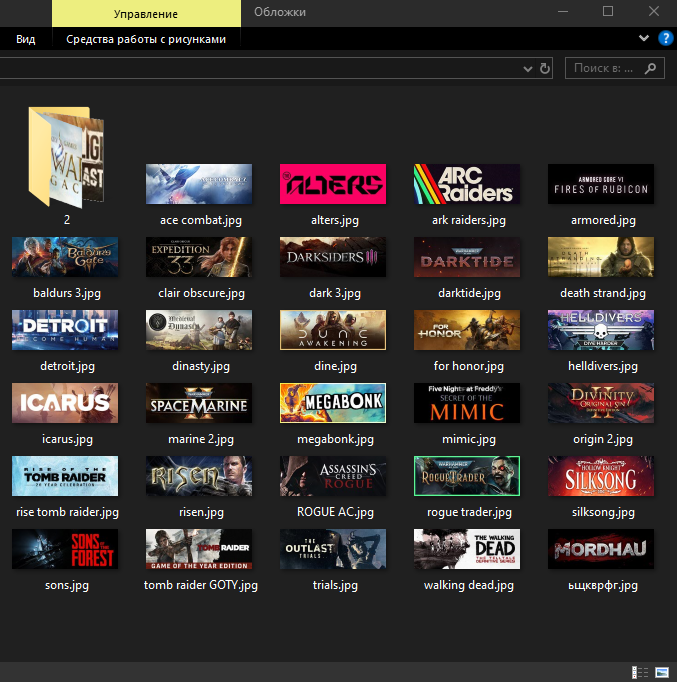Select rogue trader.jpg thumbnail
The height and width of the screenshot is (682, 677).
(x=467, y=476)
